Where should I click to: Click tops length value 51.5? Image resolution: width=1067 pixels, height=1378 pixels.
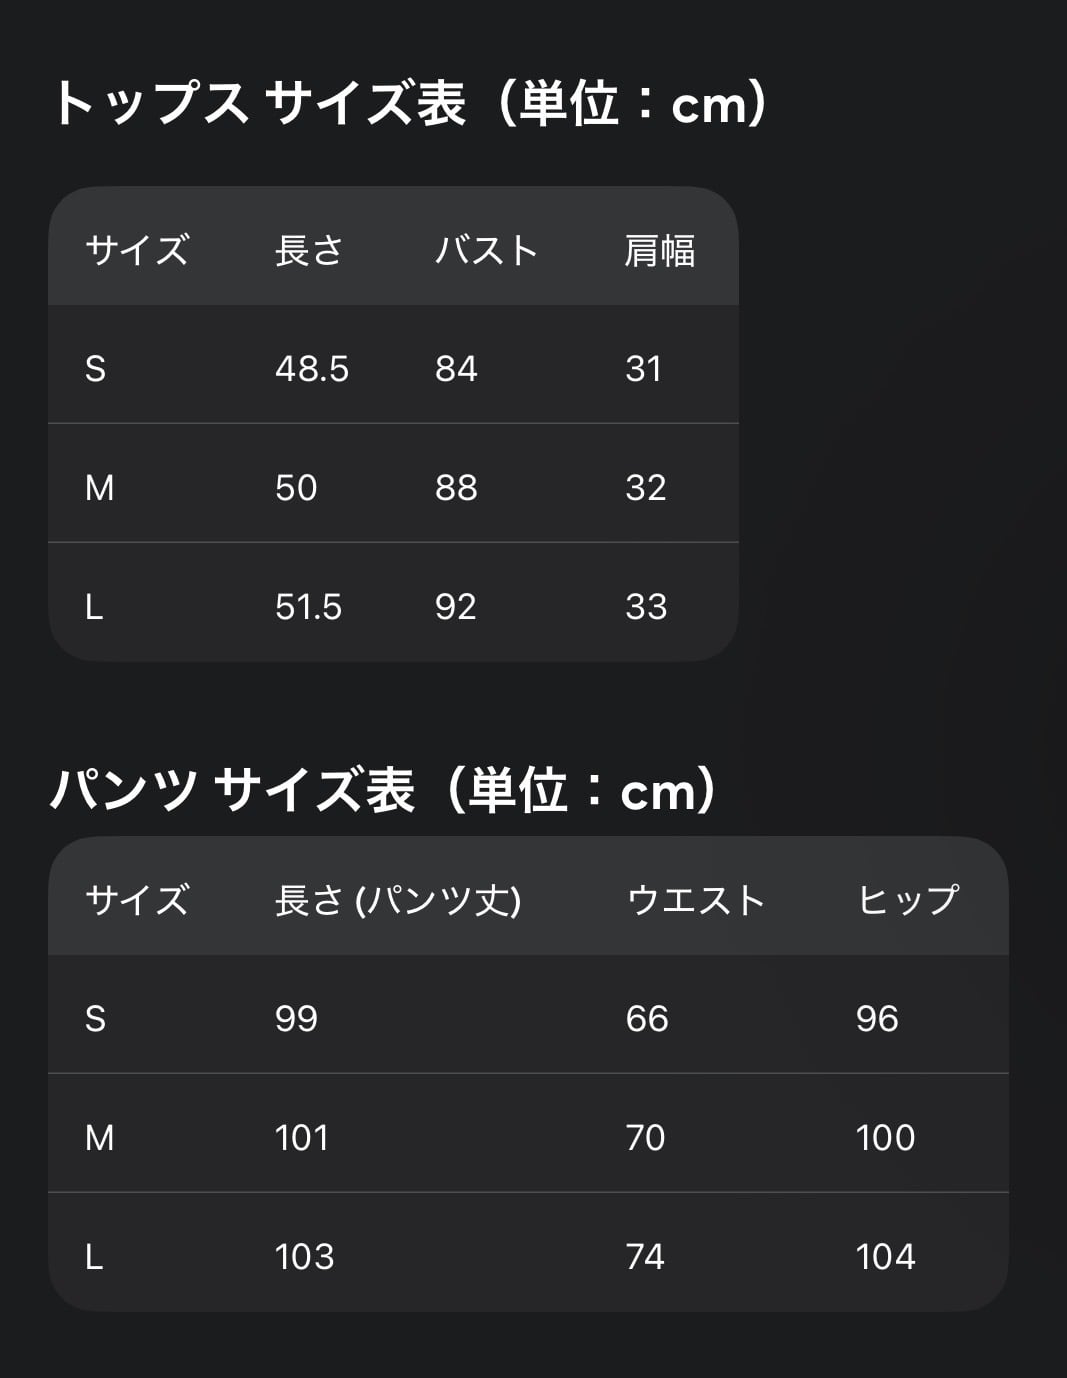(308, 607)
